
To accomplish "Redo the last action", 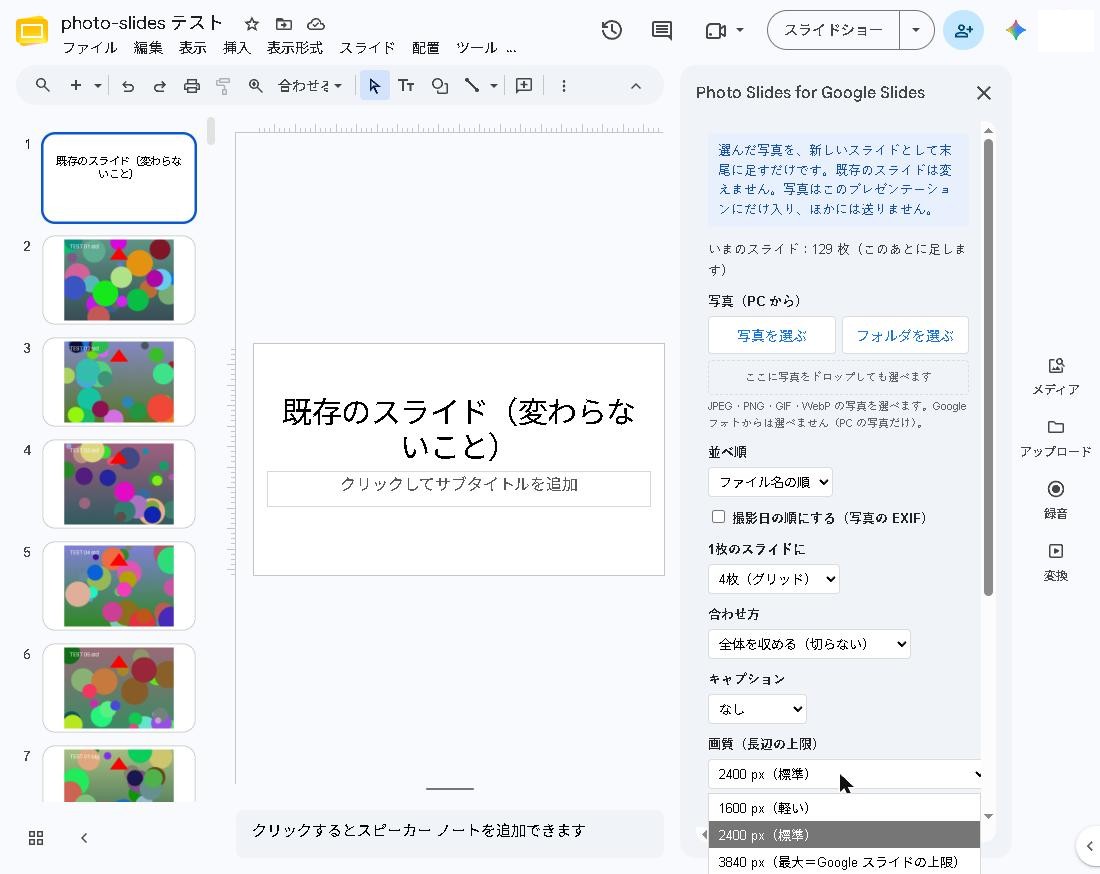I will point(160,86).
